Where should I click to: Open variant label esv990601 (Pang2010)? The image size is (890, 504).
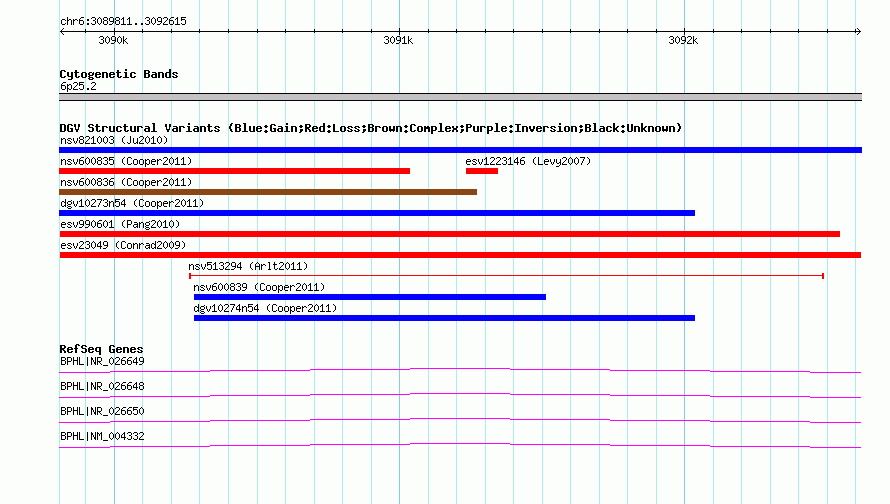(120, 224)
